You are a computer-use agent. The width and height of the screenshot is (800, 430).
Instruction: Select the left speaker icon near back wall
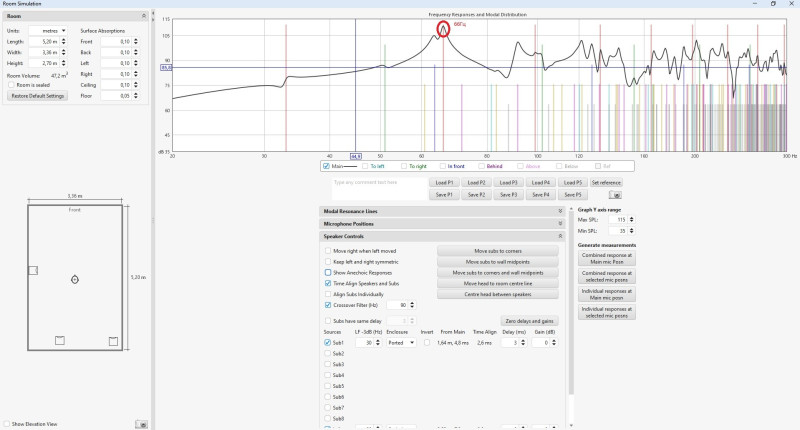pyautogui.click(x=60, y=340)
